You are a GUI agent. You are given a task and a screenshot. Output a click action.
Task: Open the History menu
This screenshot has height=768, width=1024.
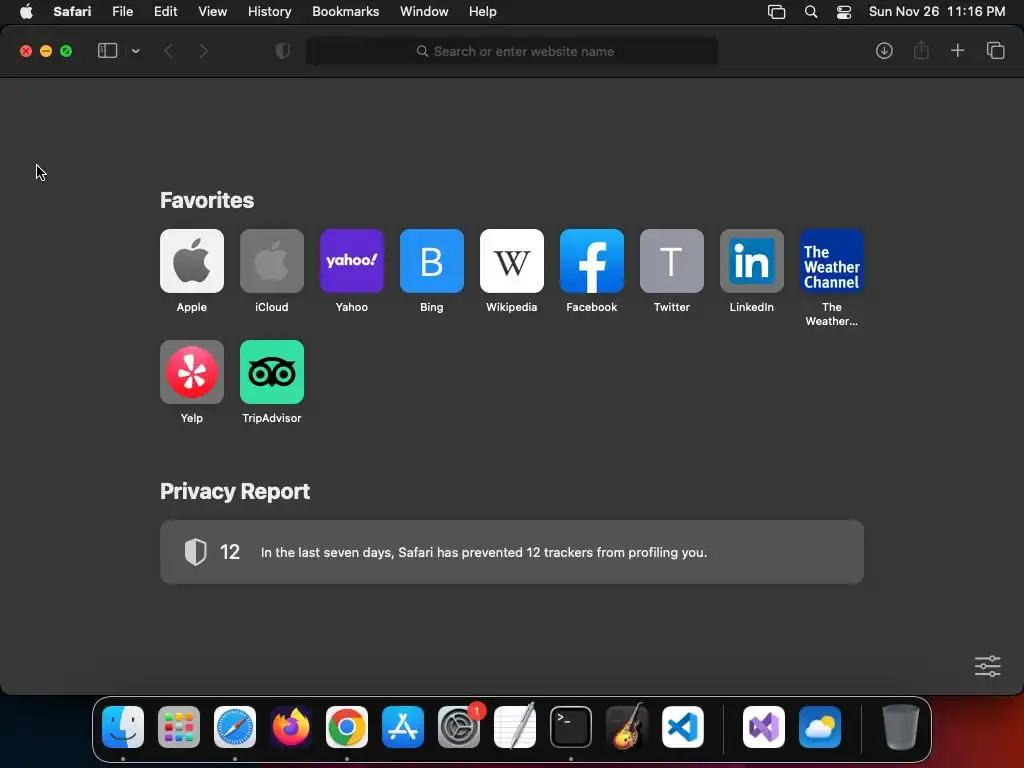269,12
